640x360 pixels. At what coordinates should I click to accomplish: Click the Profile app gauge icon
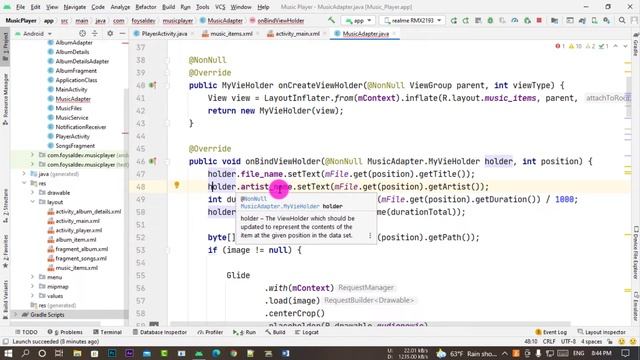pyautogui.click(x=515, y=20)
